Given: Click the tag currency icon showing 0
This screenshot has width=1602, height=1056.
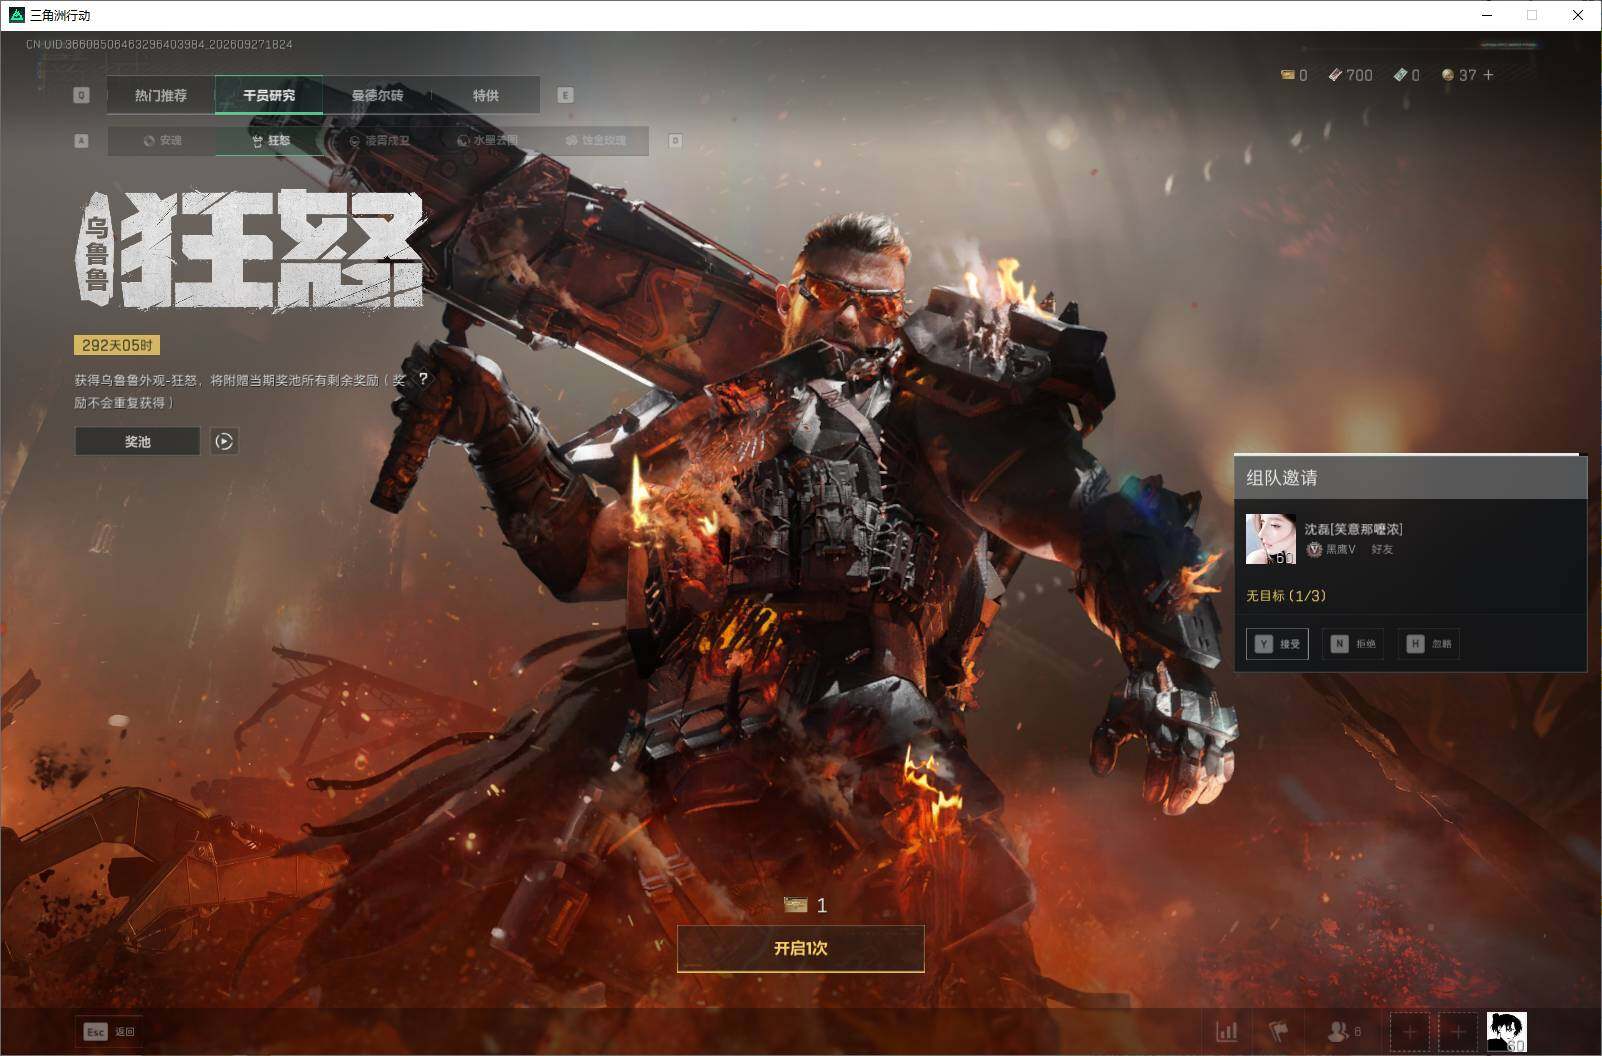Looking at the screenshot, I should (1400, 75).
